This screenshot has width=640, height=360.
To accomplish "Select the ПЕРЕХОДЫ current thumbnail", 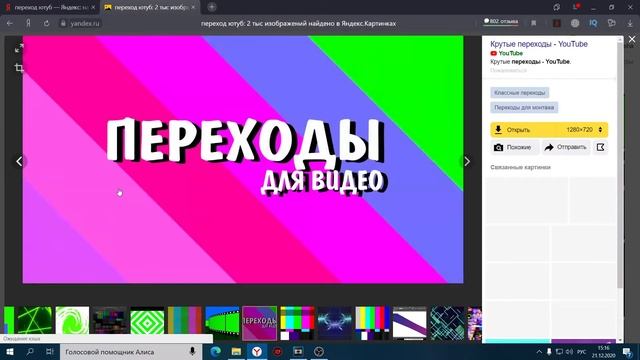I will coord(260,323).
